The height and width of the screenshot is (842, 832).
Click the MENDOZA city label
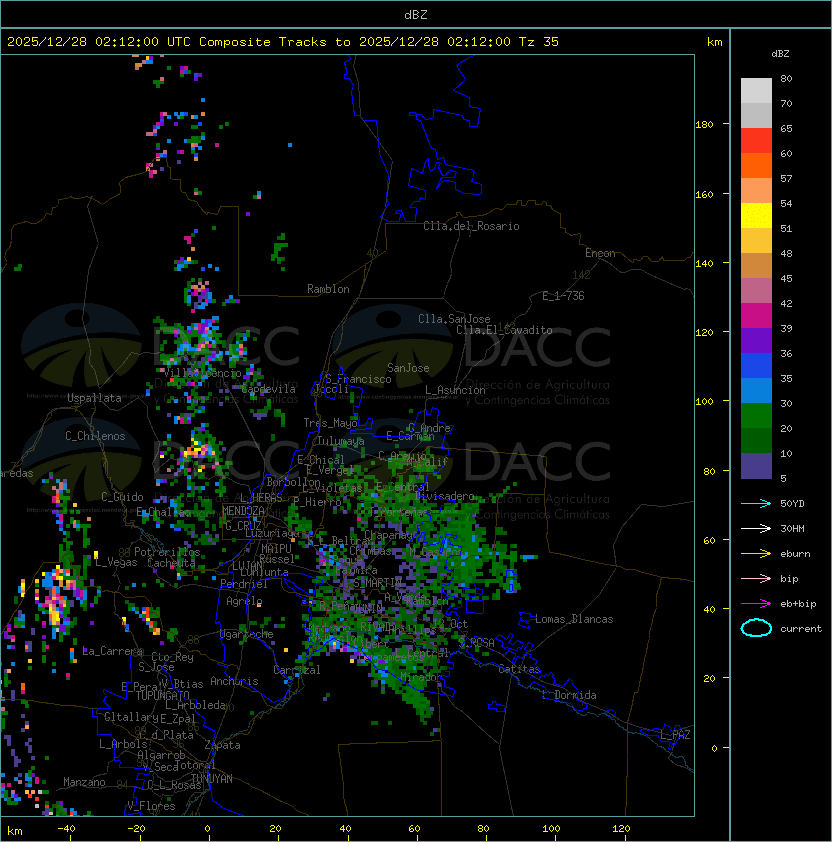243,511
